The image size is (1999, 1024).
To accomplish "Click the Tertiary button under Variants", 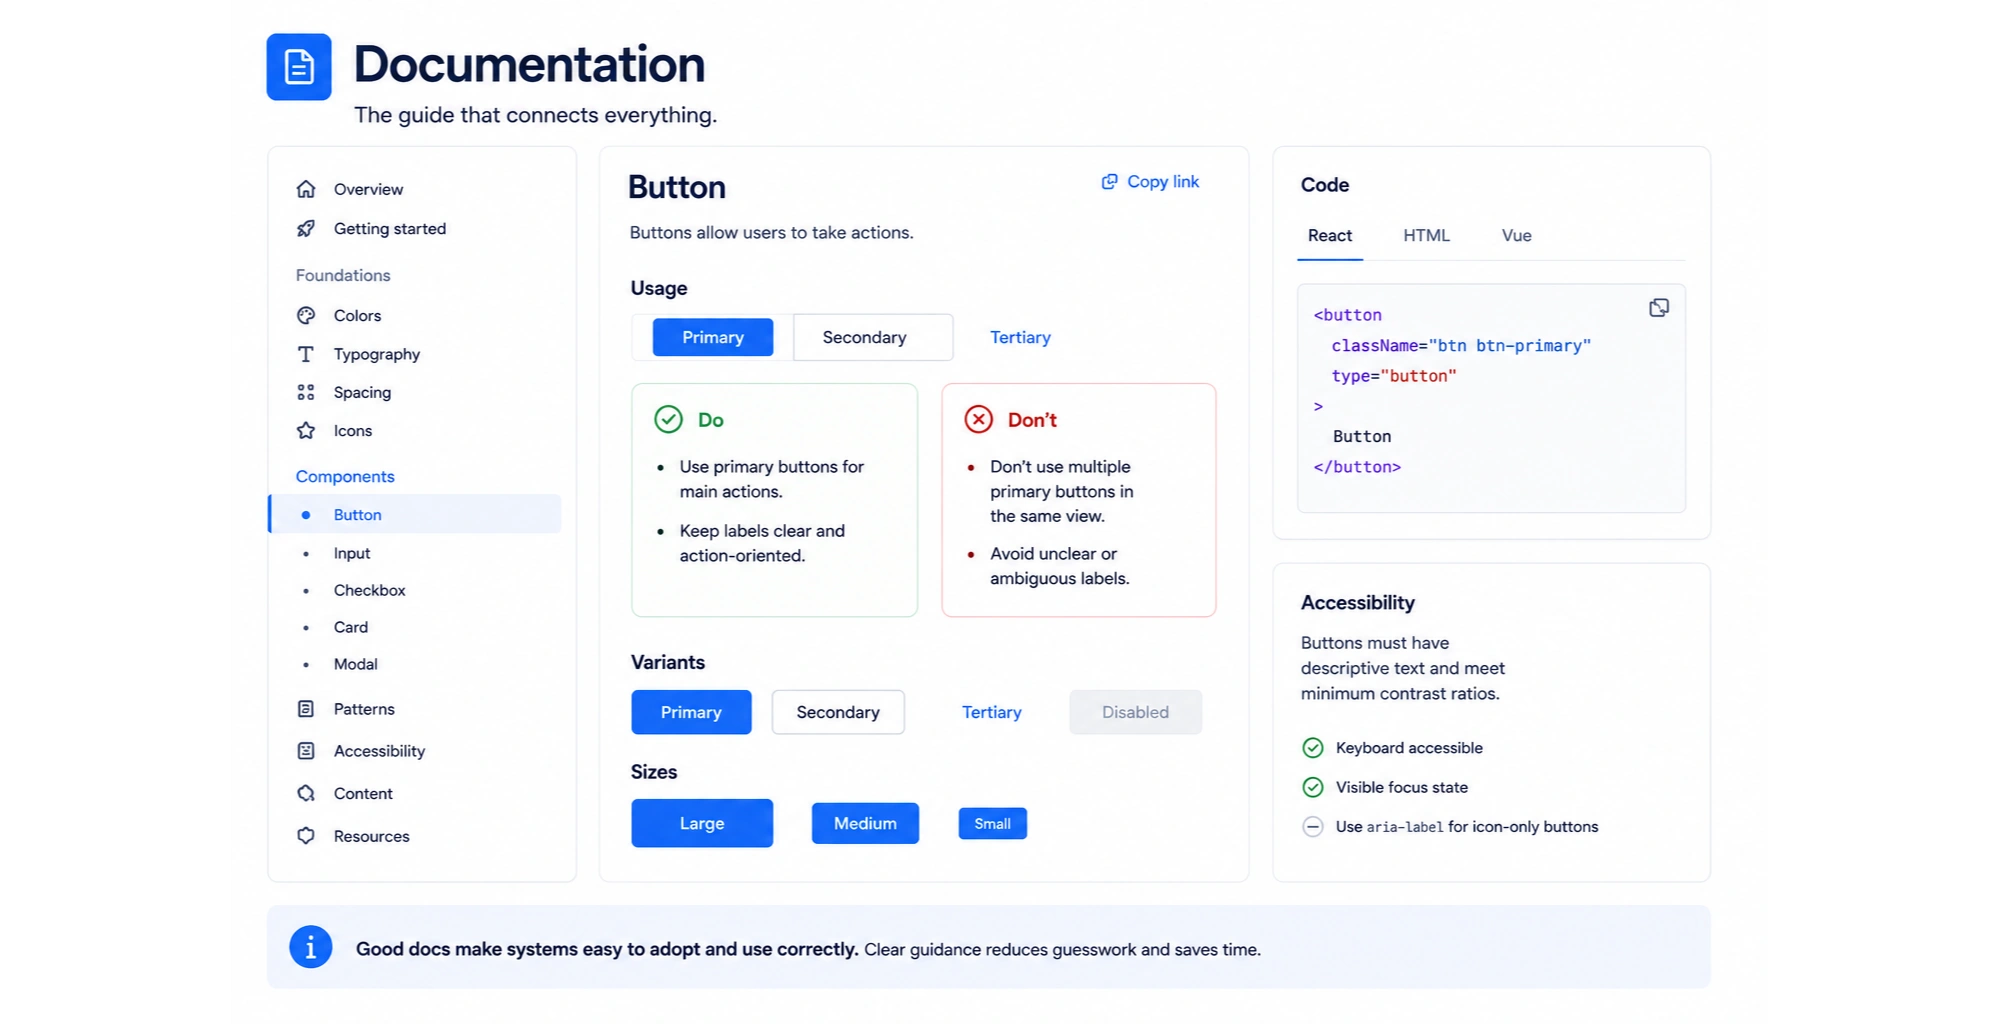I will 992,712.
